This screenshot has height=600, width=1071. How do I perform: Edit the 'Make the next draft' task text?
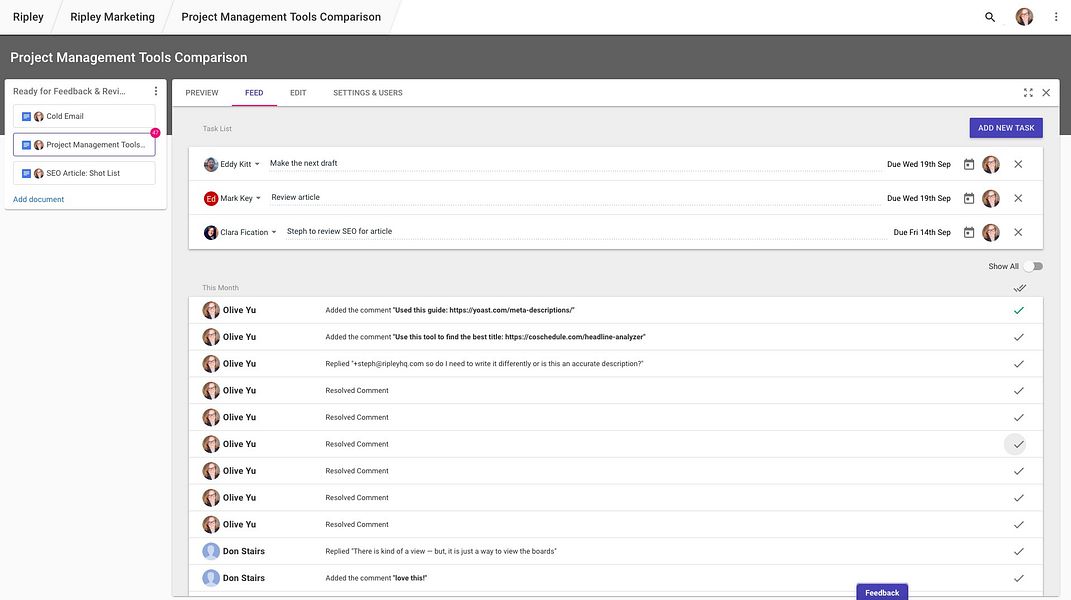[574, 163]
